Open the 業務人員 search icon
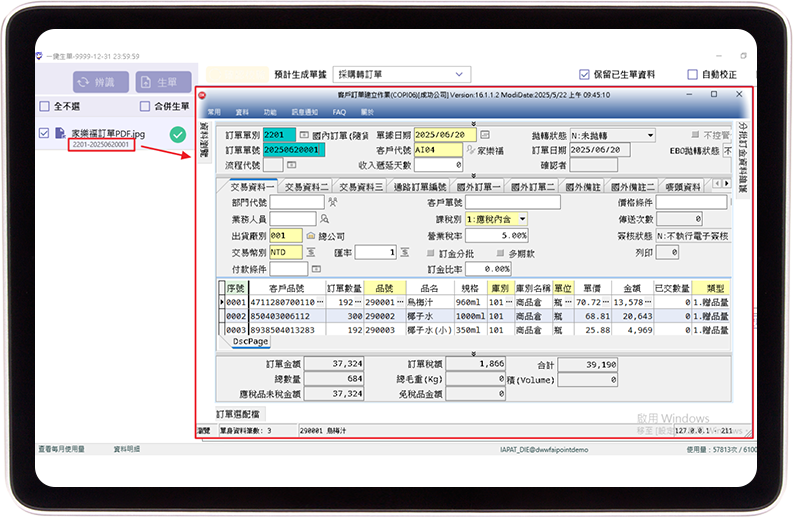 pyautogui.click(x=324, y=218)
